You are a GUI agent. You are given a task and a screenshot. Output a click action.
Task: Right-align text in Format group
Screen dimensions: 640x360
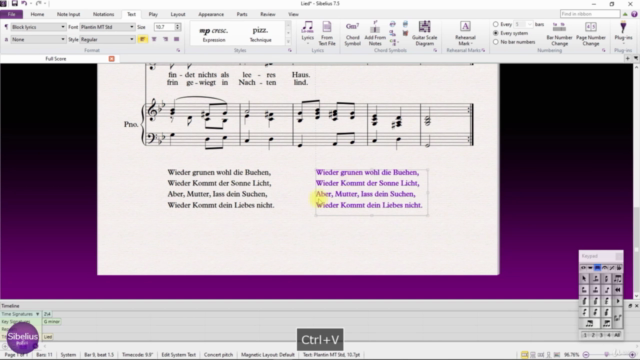tap(165, 39)
